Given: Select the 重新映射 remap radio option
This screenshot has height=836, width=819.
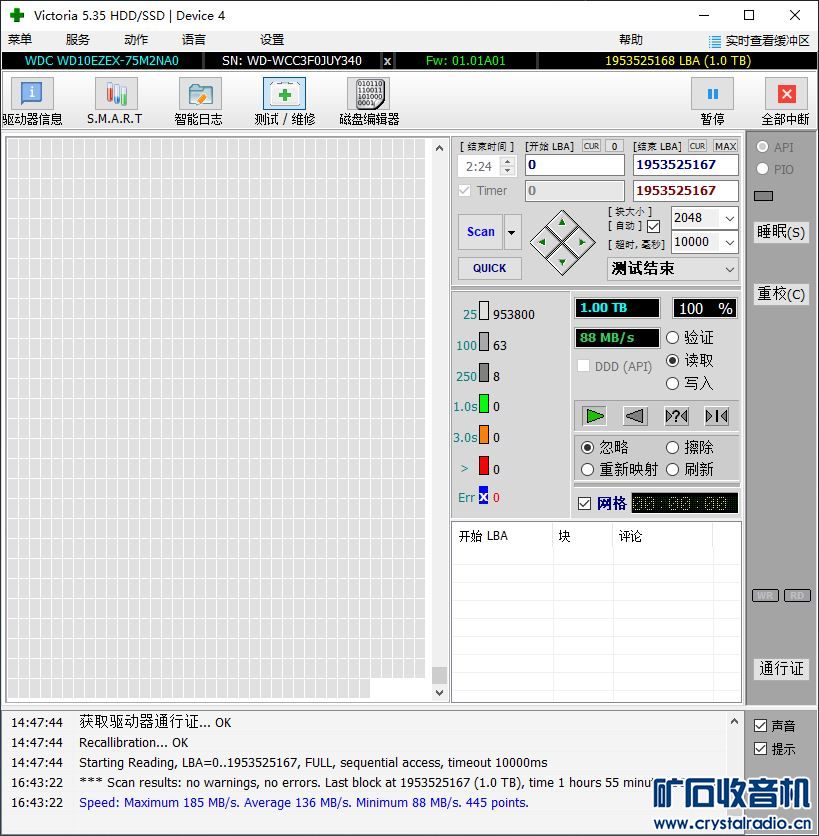Looking at the screenshot, I should [588, 470].
